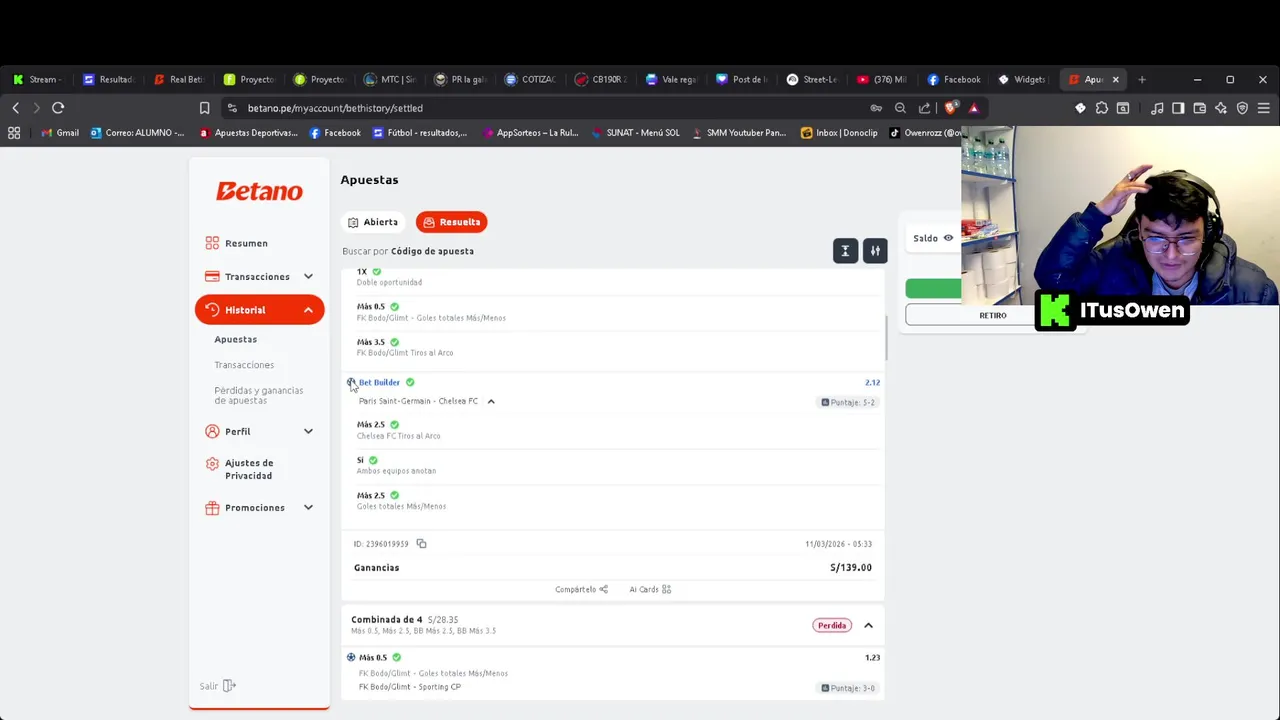Viewport: 1280px width, 720px height.
Task: Copy the bet ID 2396019959
Action: coord(421,544)
